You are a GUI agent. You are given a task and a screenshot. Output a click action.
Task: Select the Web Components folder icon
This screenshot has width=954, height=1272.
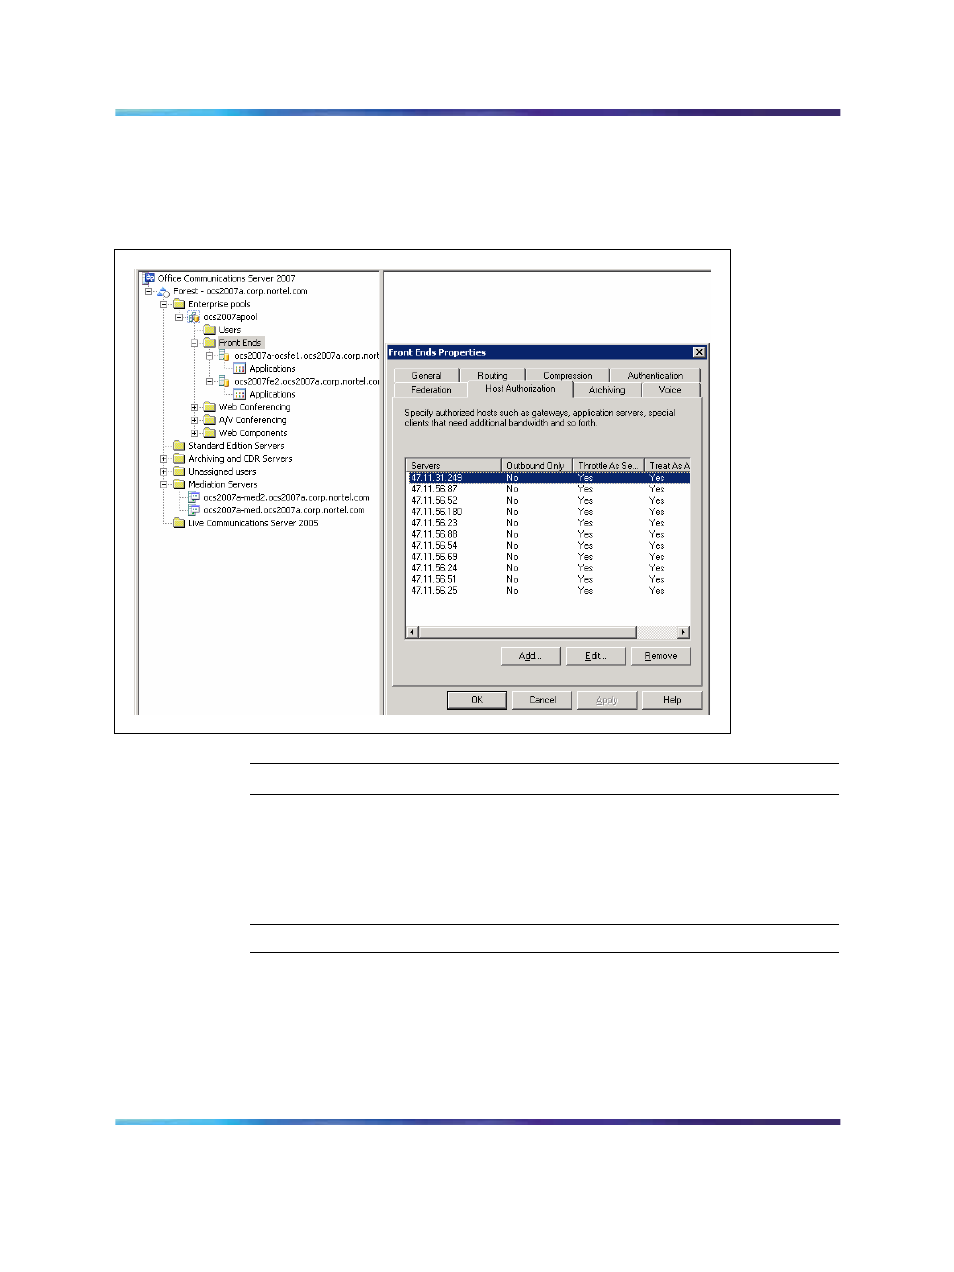210,434
